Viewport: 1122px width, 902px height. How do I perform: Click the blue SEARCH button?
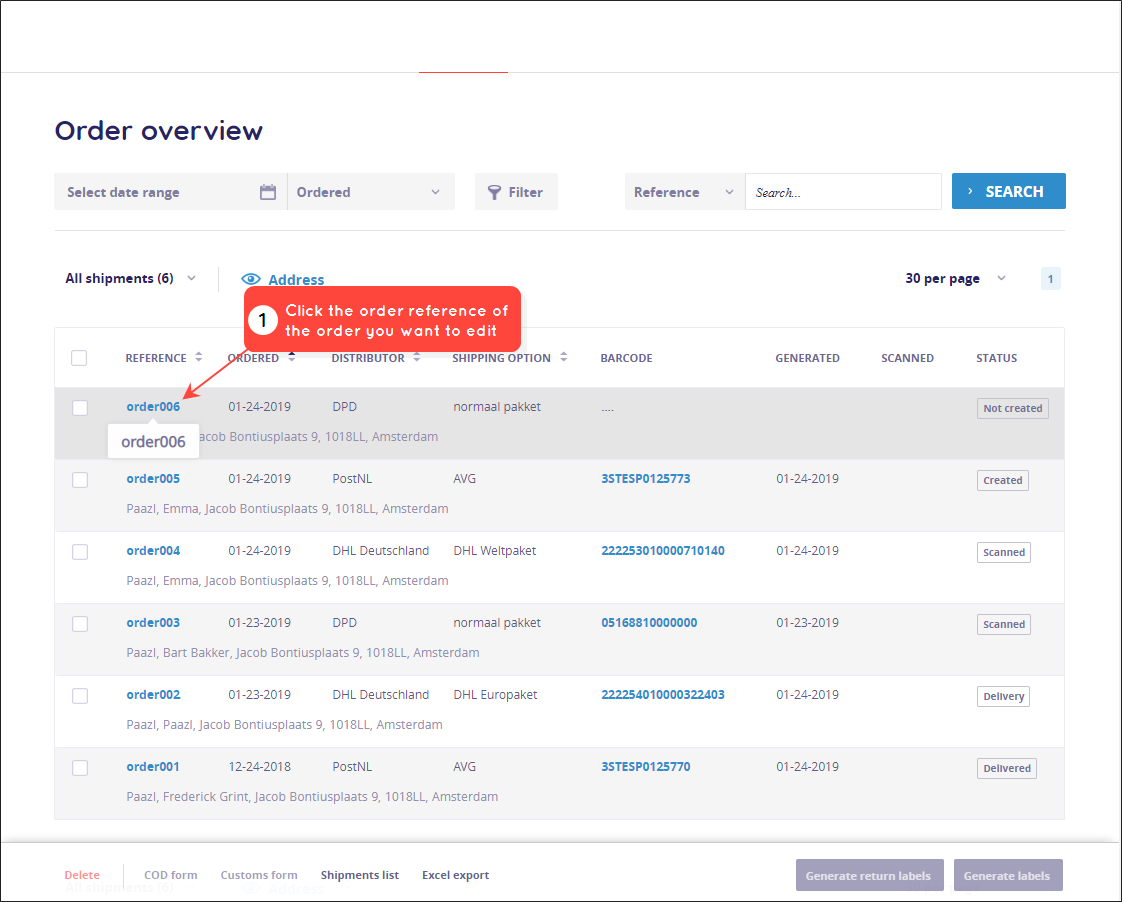click(x=1008, y=191)
